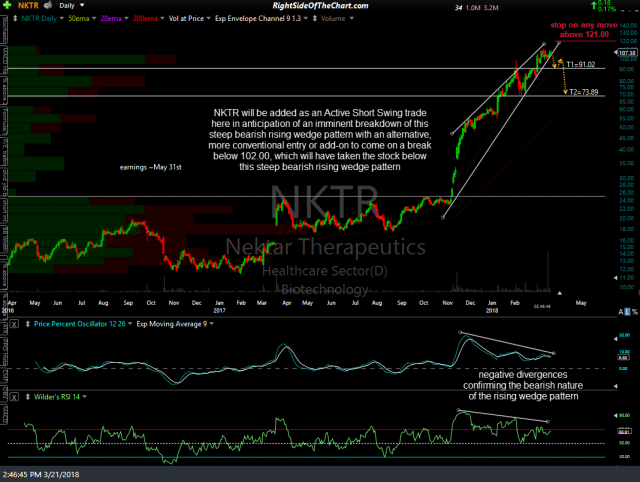
Task: Click the 3.2M volume figure in header
Action: click(491, 8)
